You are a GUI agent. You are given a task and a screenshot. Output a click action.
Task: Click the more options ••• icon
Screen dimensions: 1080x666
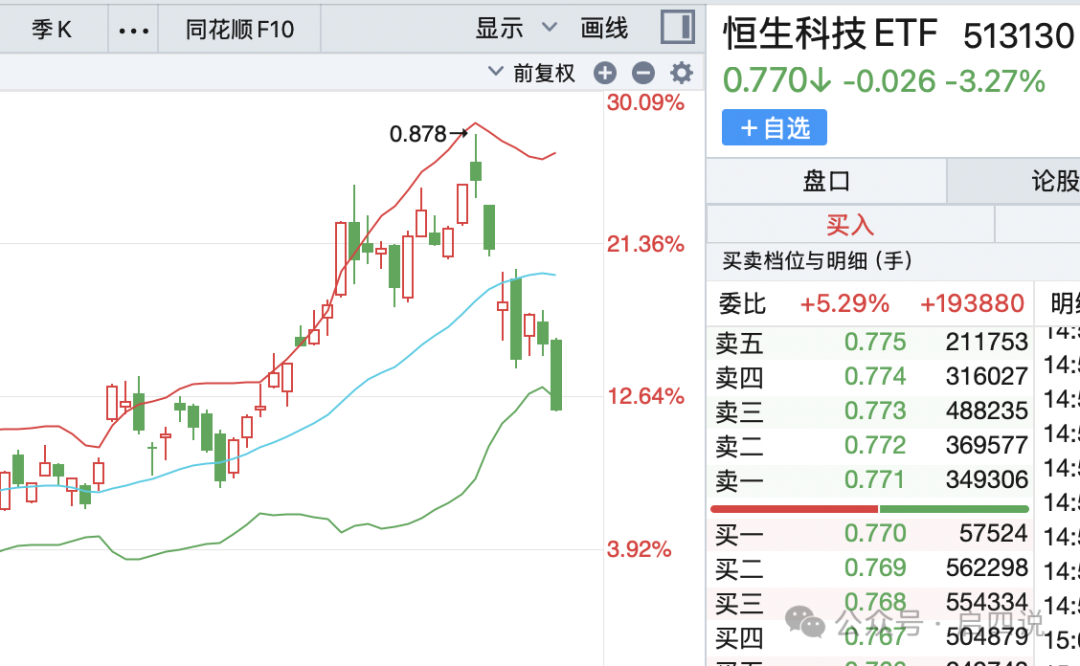[x=132, y=28]
